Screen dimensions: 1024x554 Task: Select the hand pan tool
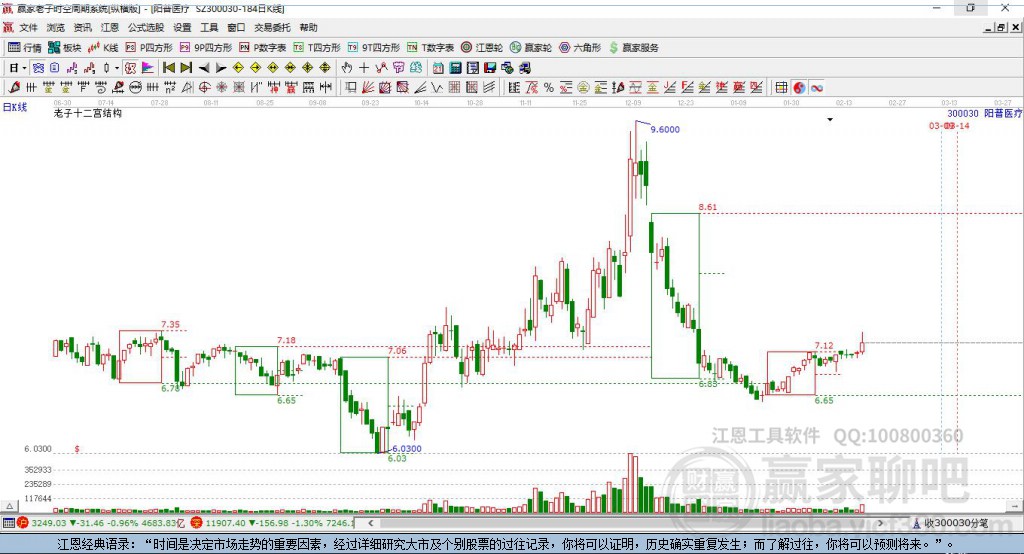(347, 67)
